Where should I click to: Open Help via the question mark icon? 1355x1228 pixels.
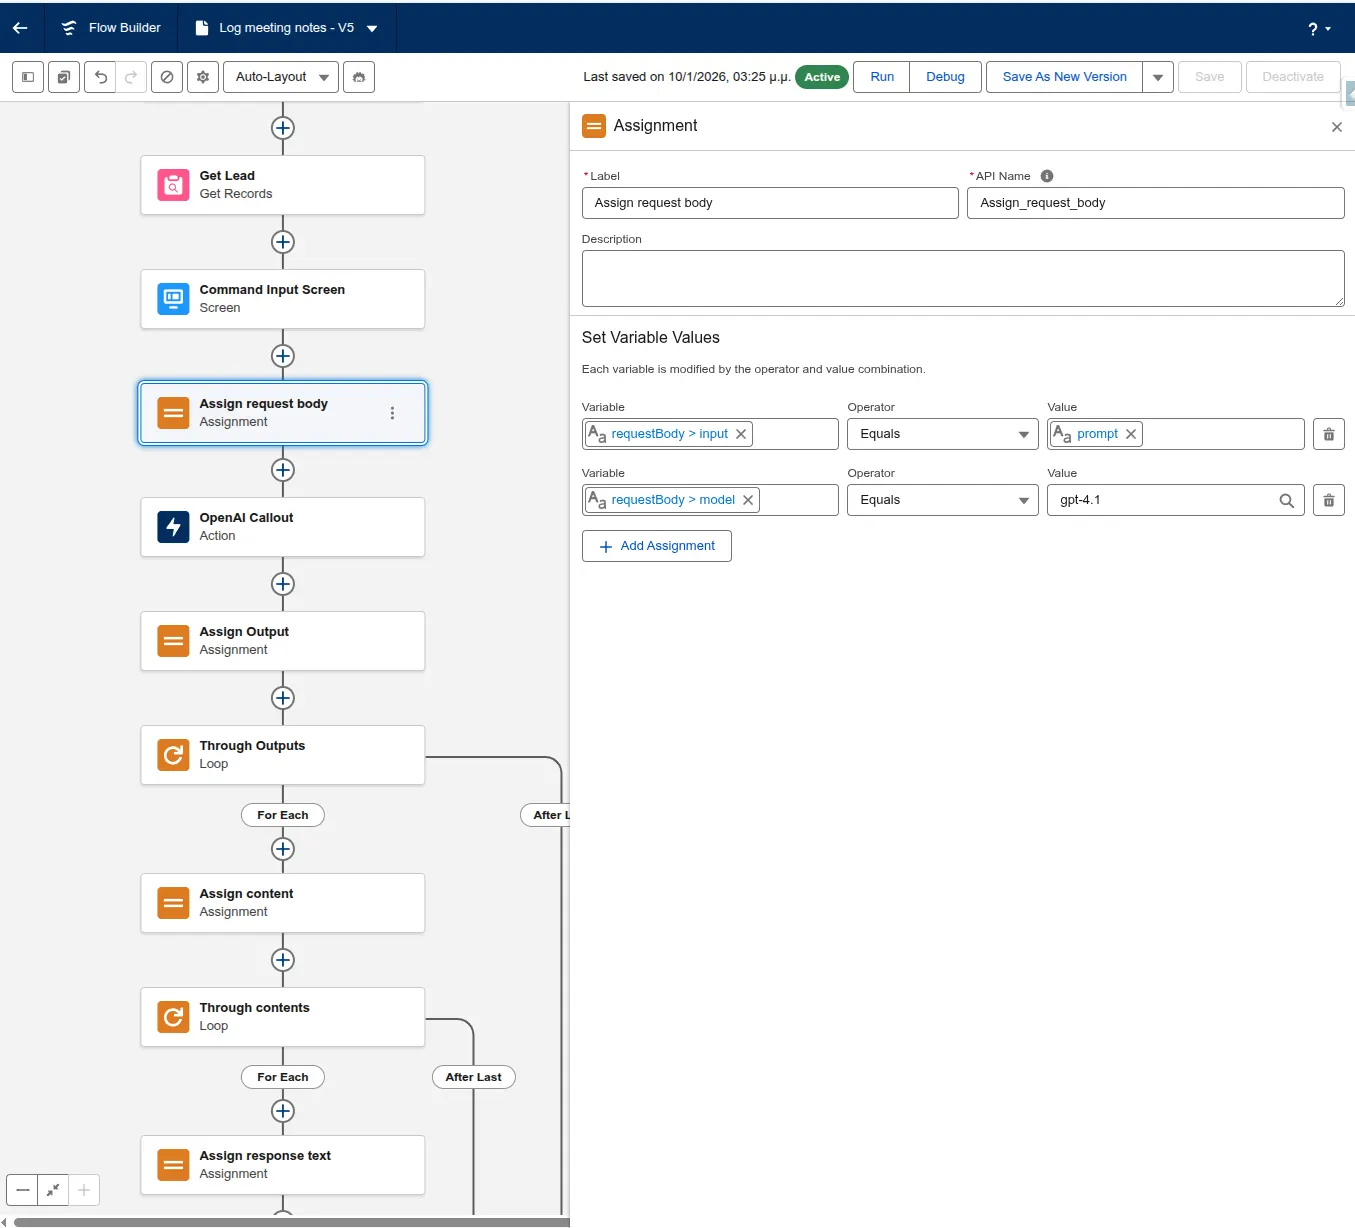pos(1312,28)
